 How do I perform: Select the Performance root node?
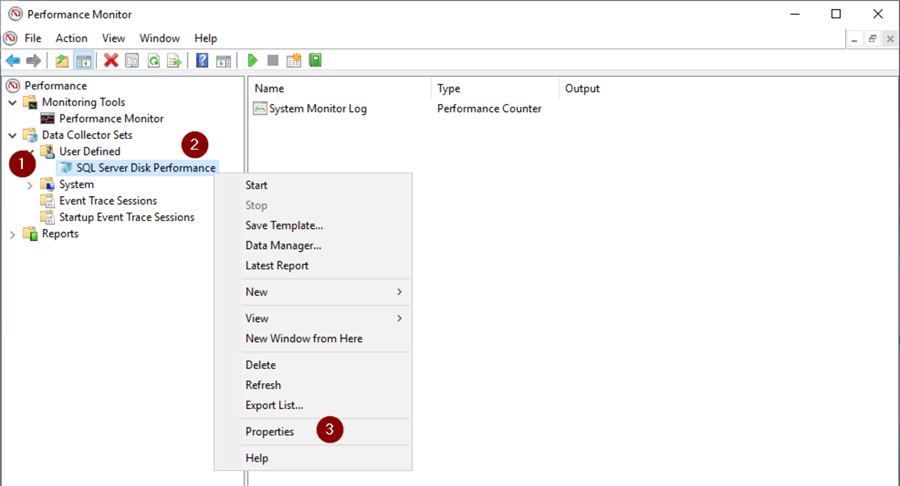(x=56, y=85)
